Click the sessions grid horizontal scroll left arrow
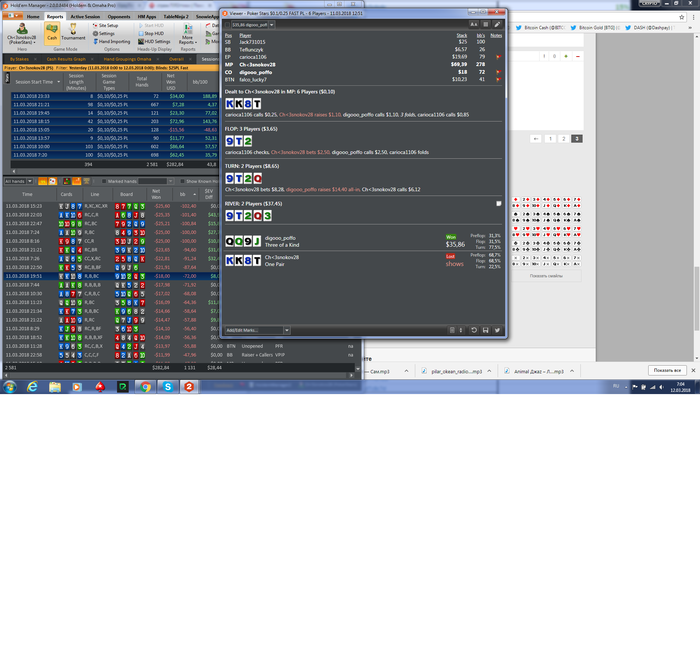 [13, 171]
